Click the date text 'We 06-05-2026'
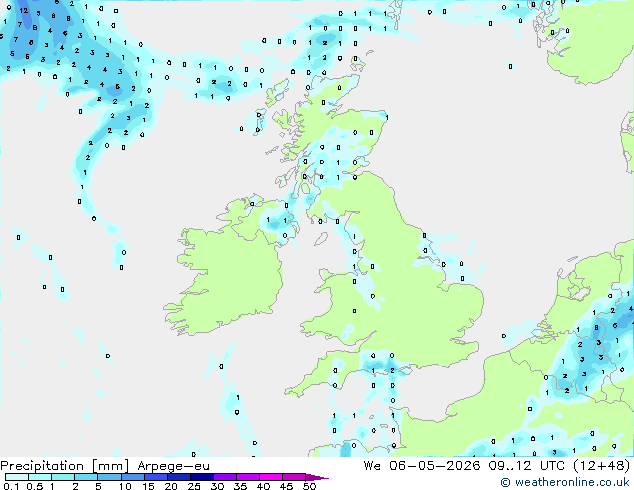The image size is (634, 490). 422,466
